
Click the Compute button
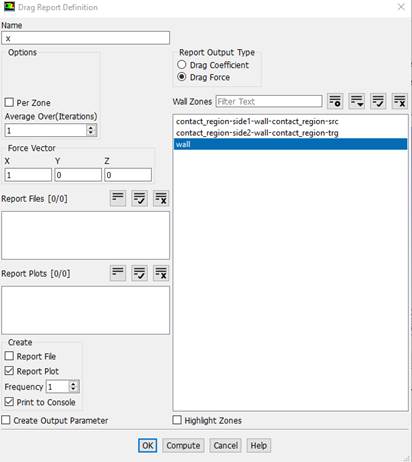click(183, 446)
